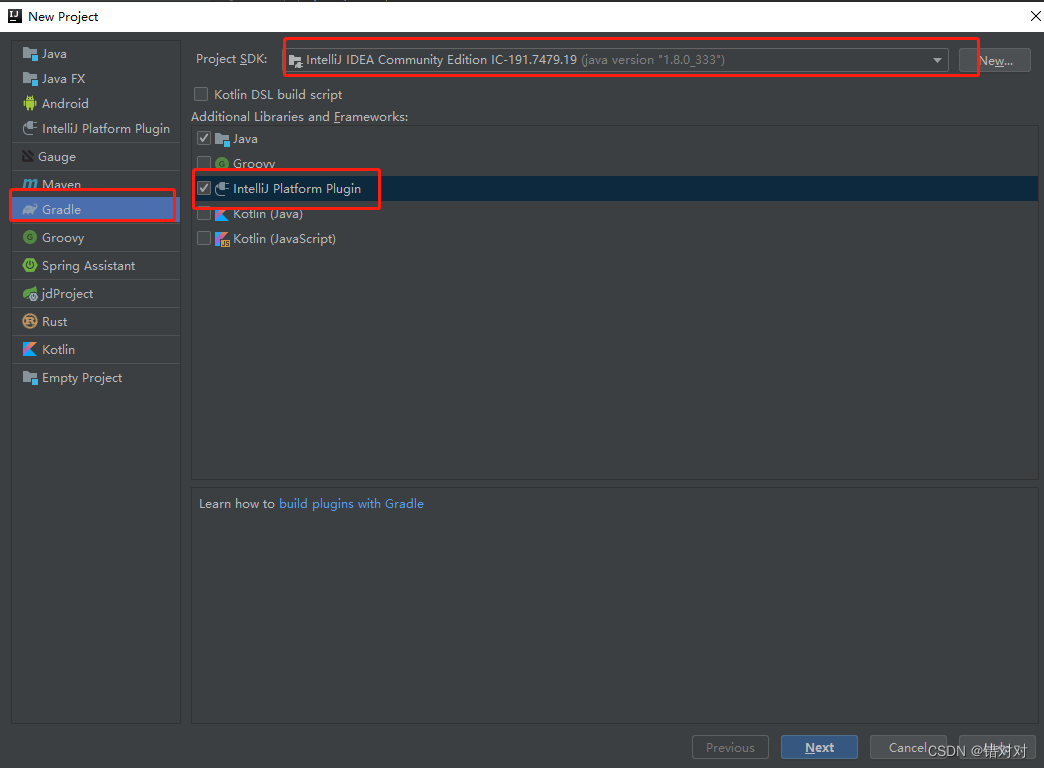Select the Gauge label in sidebar
Screen dimensions: 1044x768
pos(57,157)
